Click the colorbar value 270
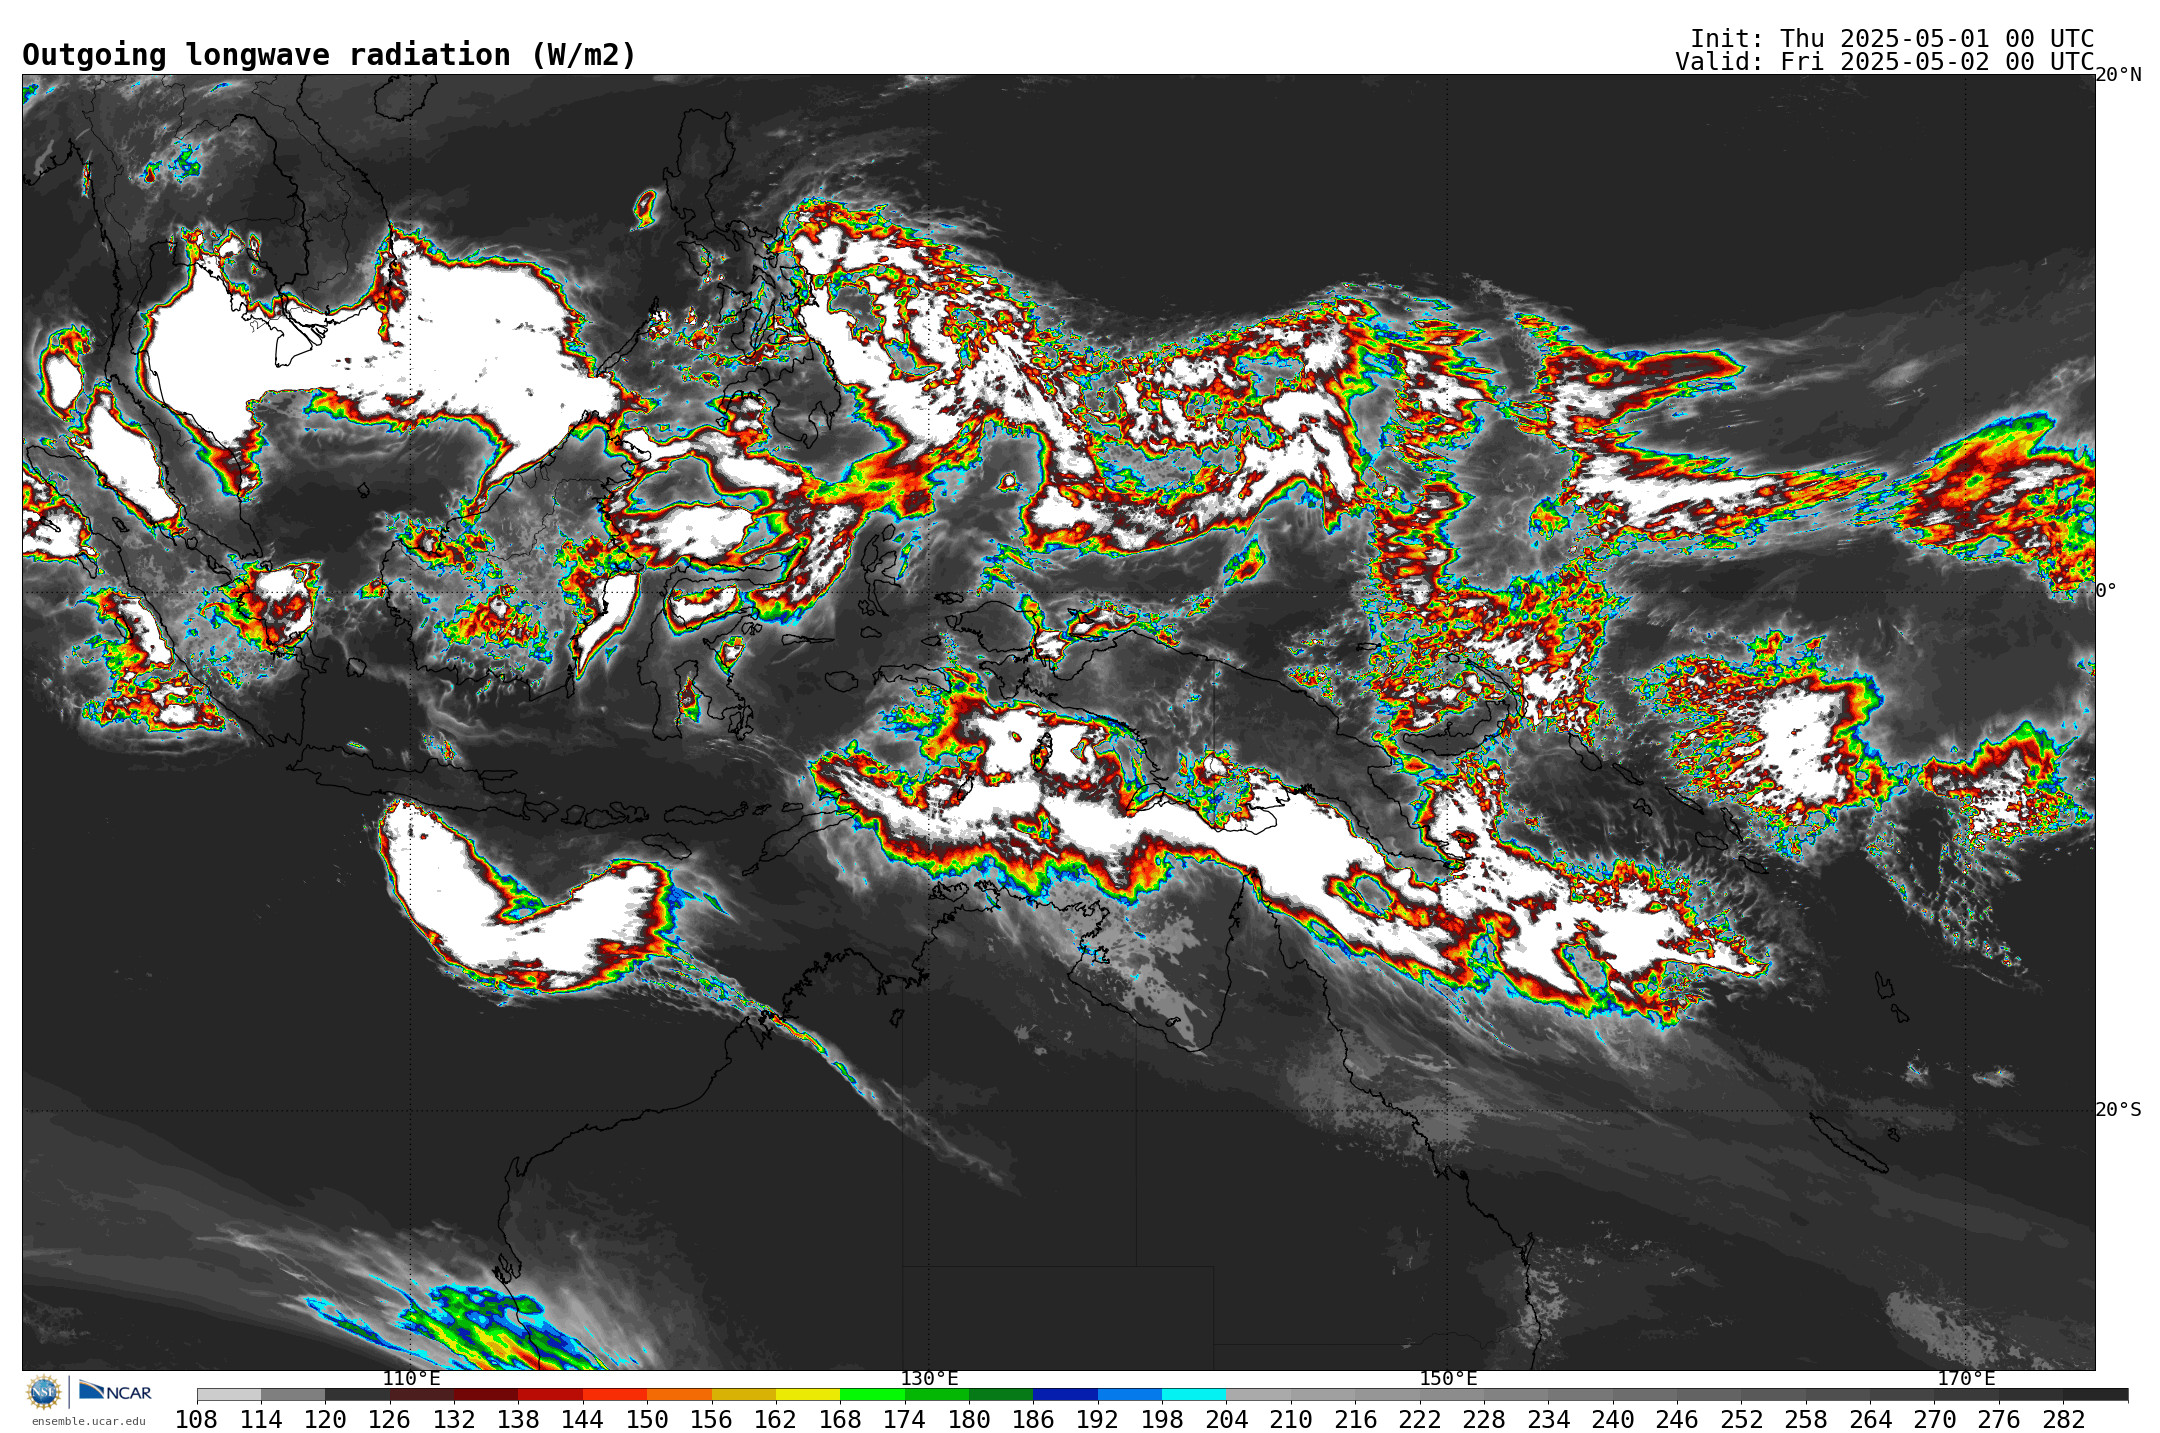 click(x=1934, y=1420)
